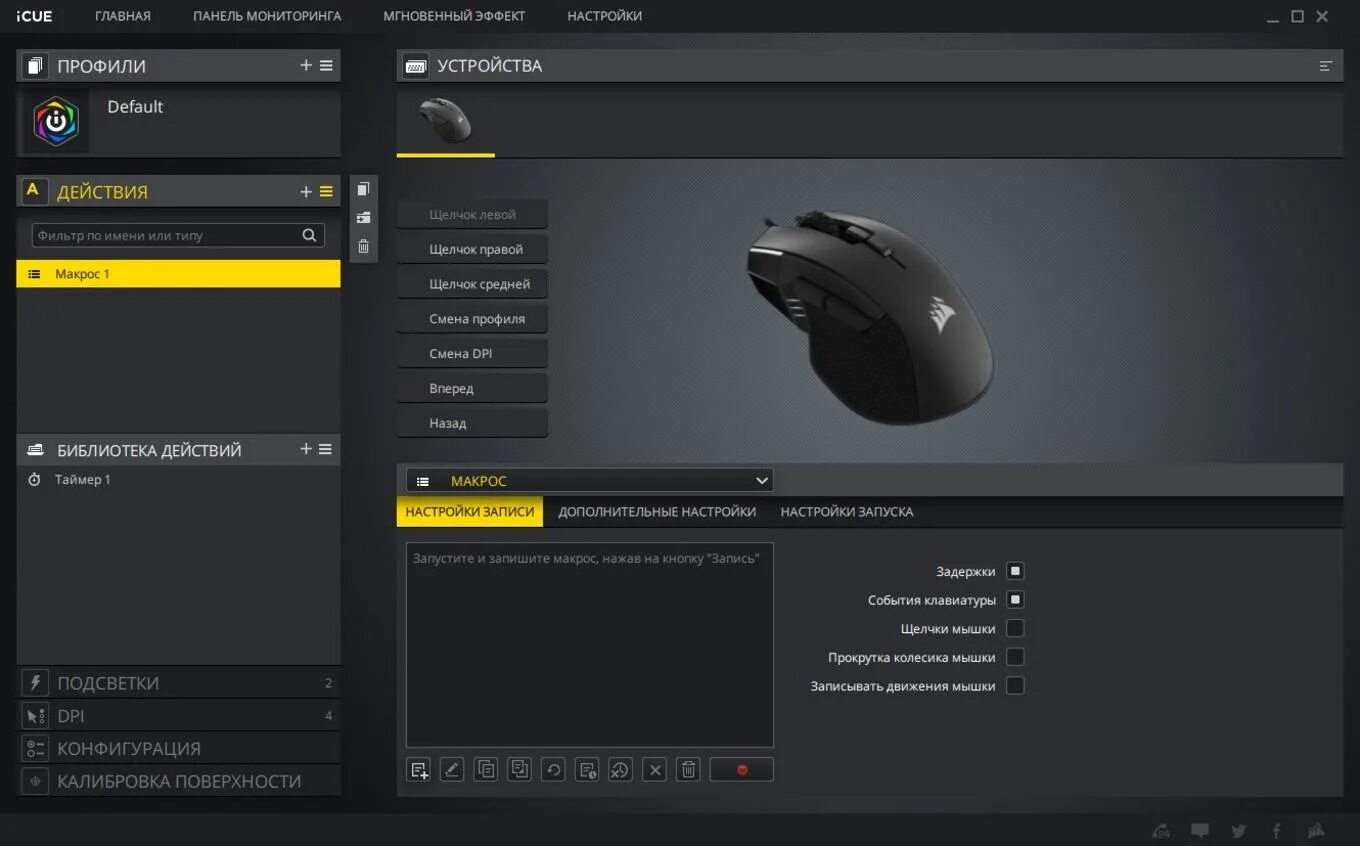Open the ПАНЕЛЬ МОНИТОРИНГА menu
This screenshot has height=846, width=1360.
point(267,16)
